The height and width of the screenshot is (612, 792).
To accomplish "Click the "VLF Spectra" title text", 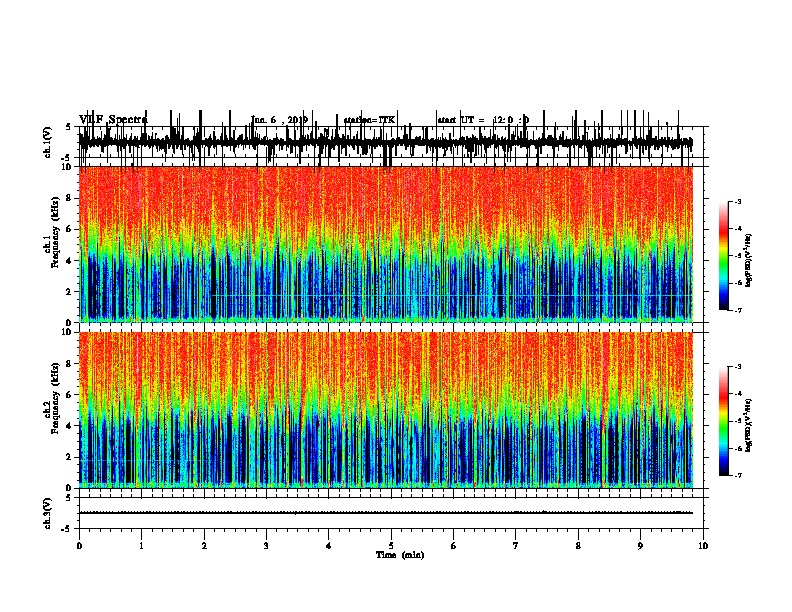I will (113, 120).
